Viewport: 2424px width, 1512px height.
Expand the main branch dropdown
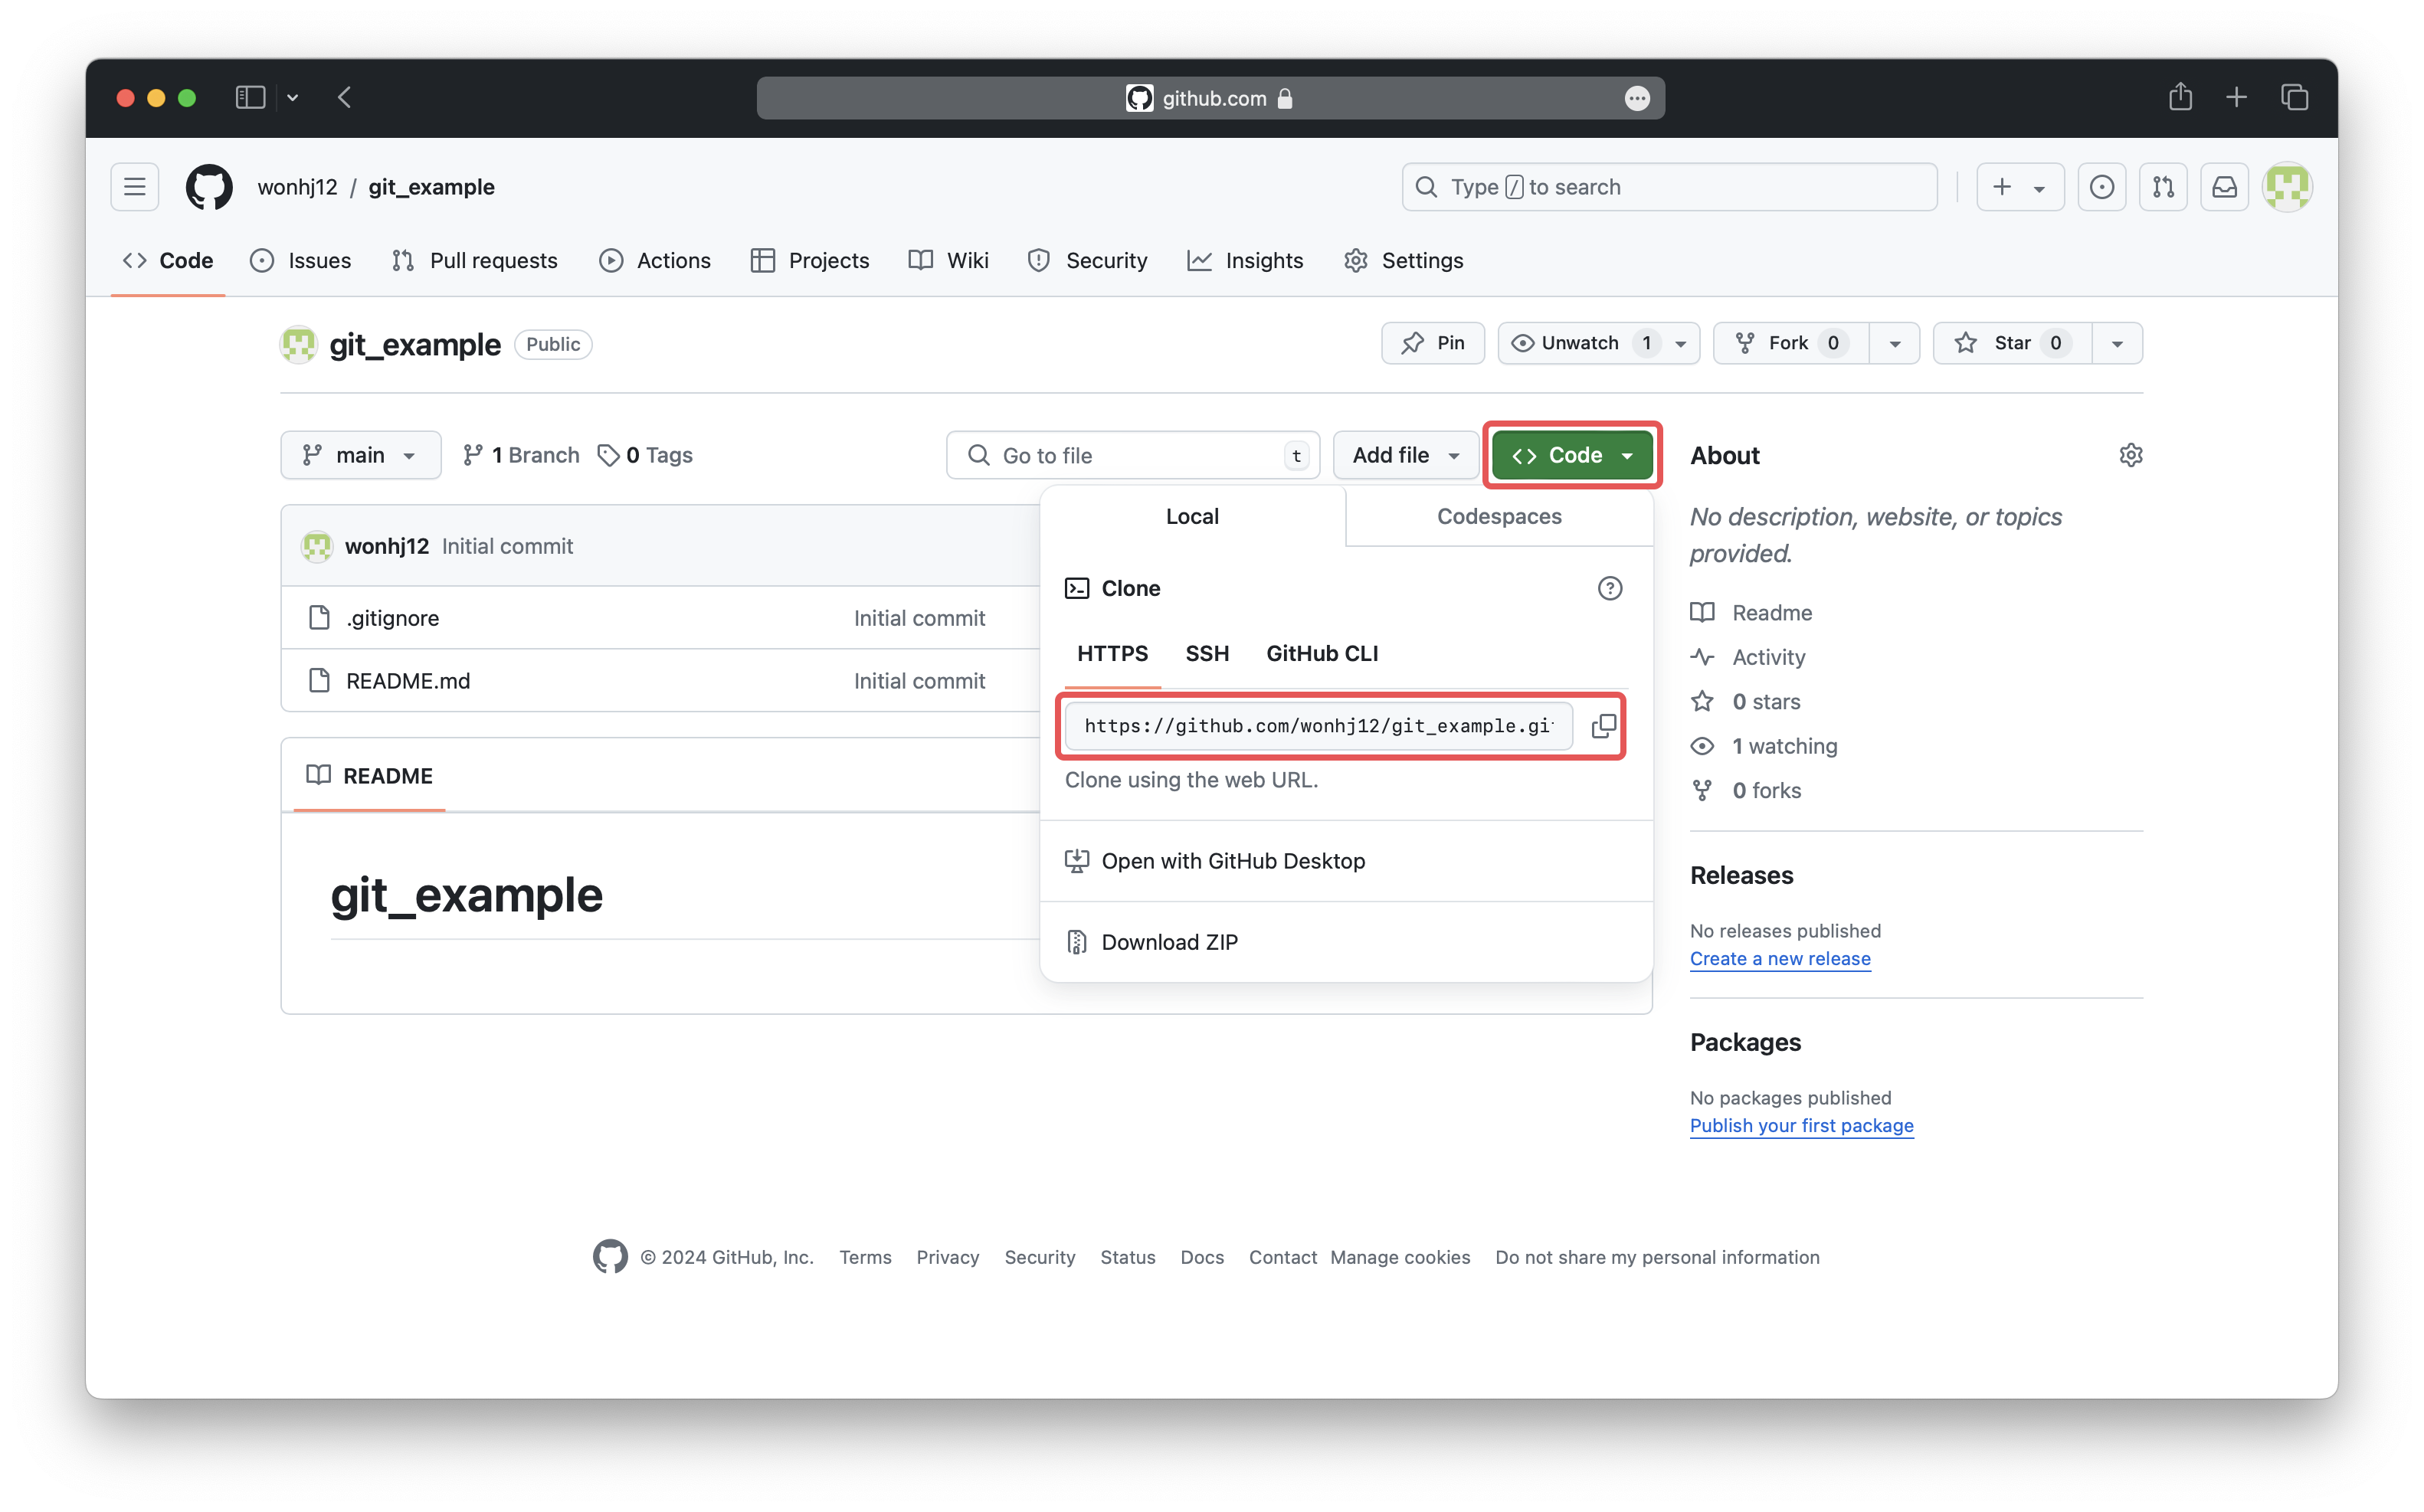pyautogui.click(x=360, y=455)
